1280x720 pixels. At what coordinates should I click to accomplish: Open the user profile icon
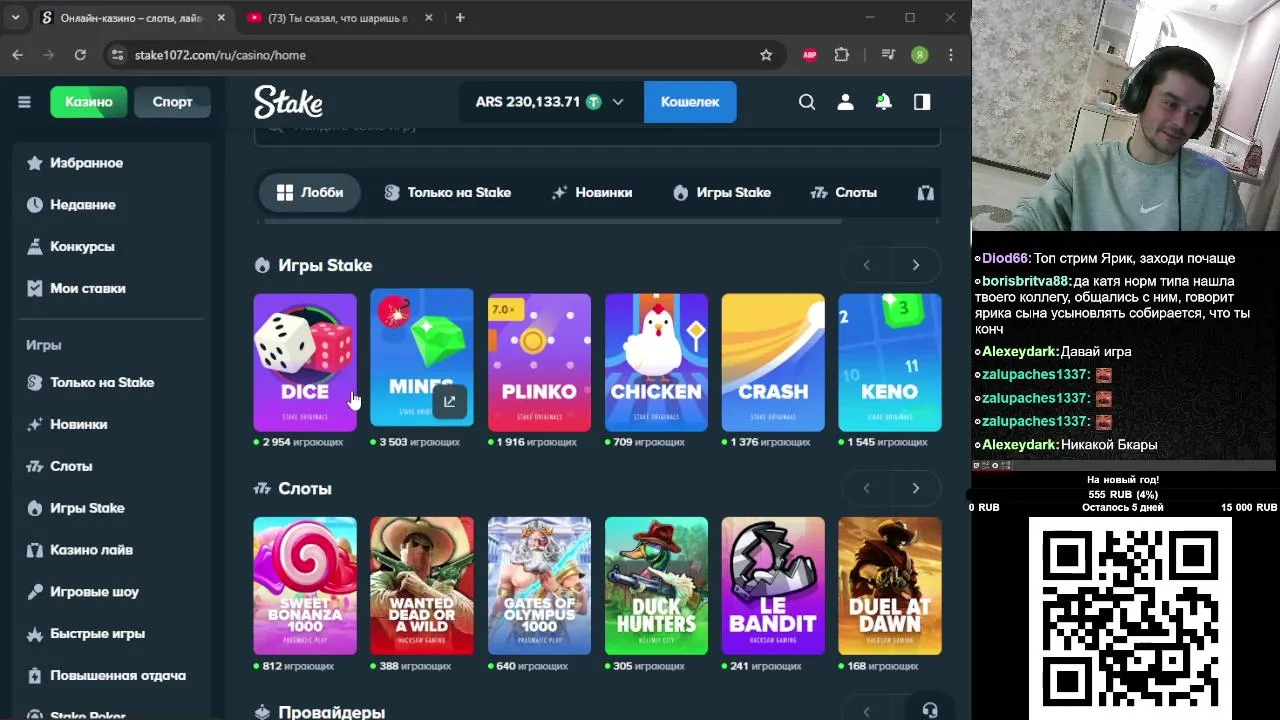click(845, 102)
